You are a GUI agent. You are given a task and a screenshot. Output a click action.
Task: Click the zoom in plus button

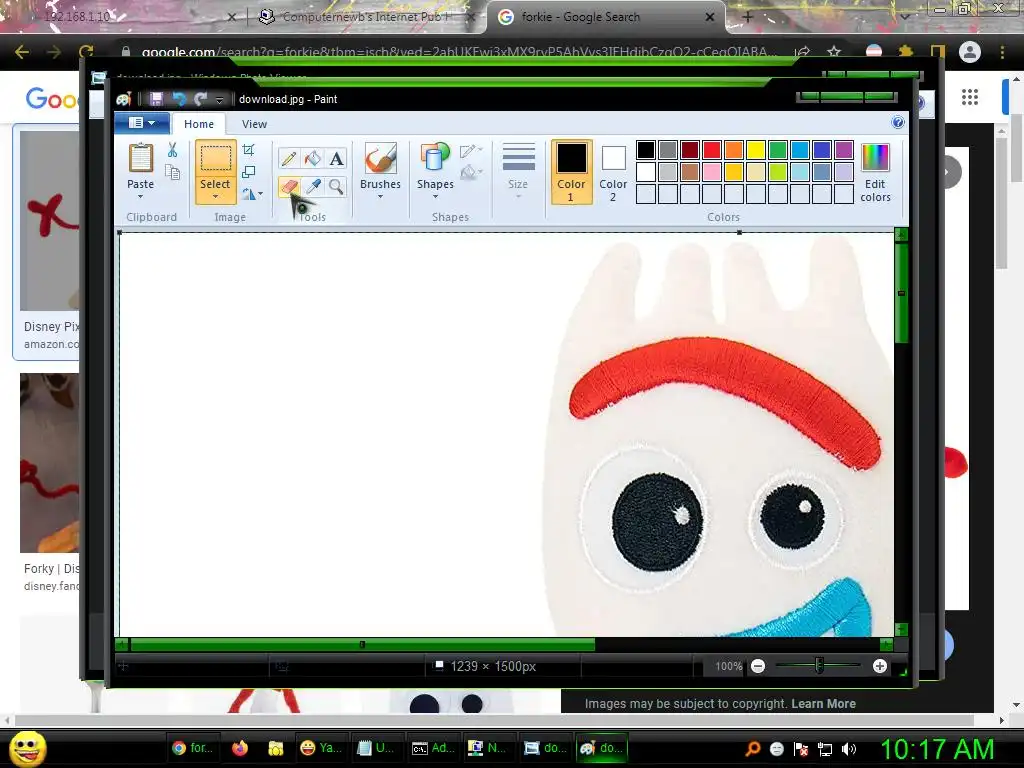point(880,666)
